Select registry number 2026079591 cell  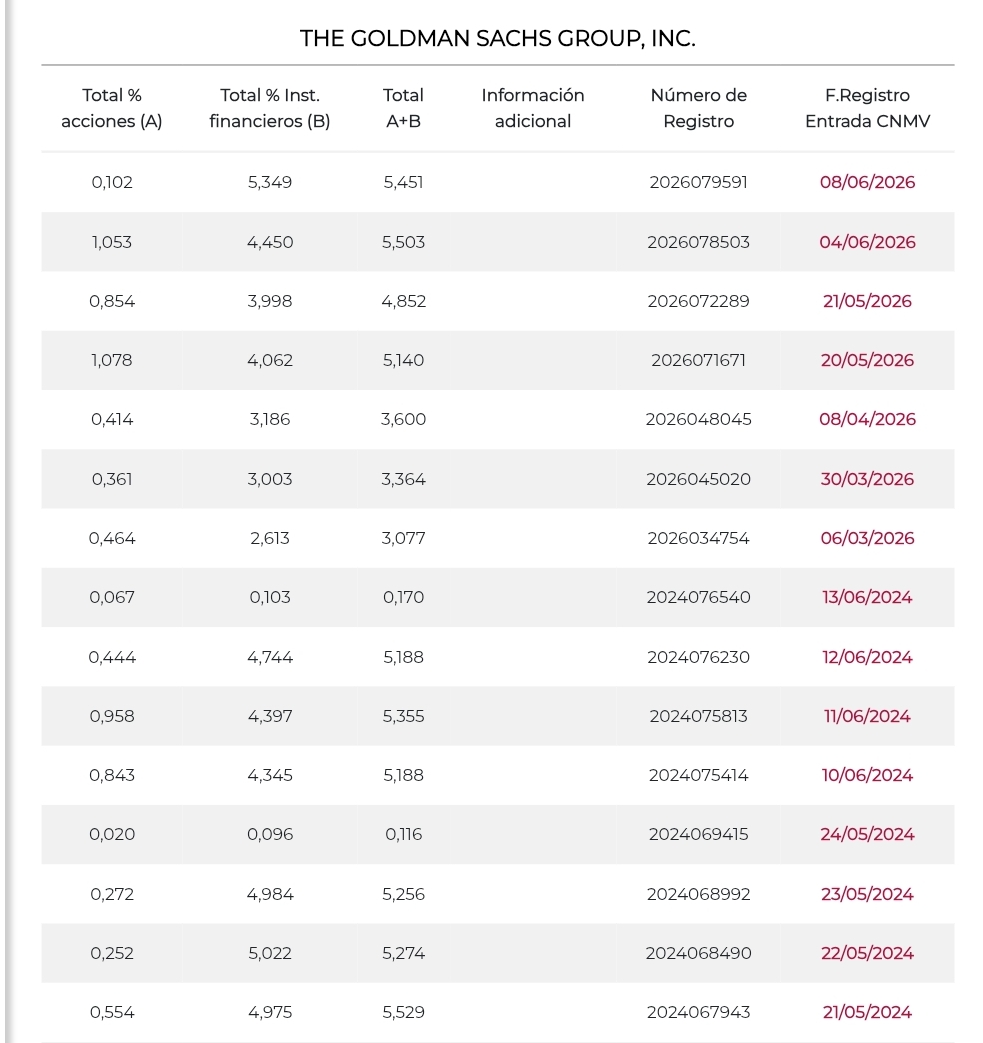[x=698, y=182]
